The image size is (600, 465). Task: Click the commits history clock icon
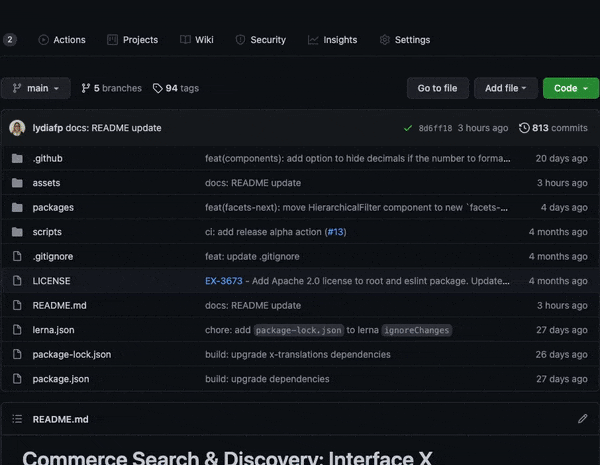click(x=524, y=128)
